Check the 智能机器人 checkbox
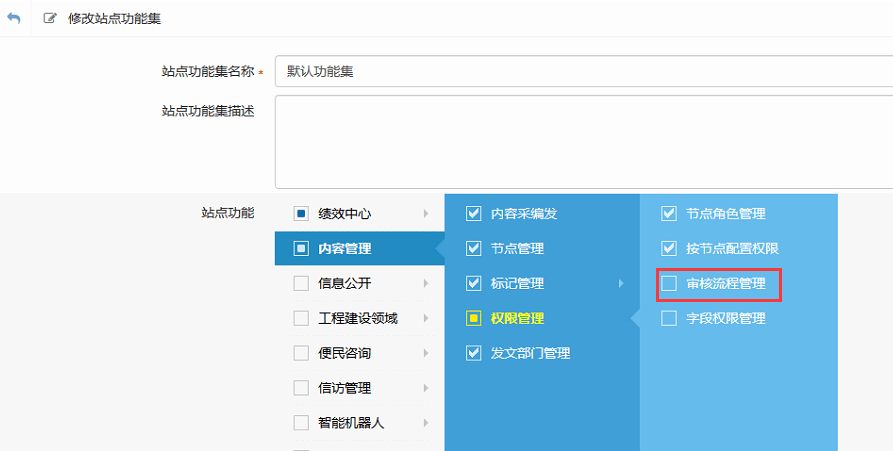The image size is (893, 451). tap(301, 423)
